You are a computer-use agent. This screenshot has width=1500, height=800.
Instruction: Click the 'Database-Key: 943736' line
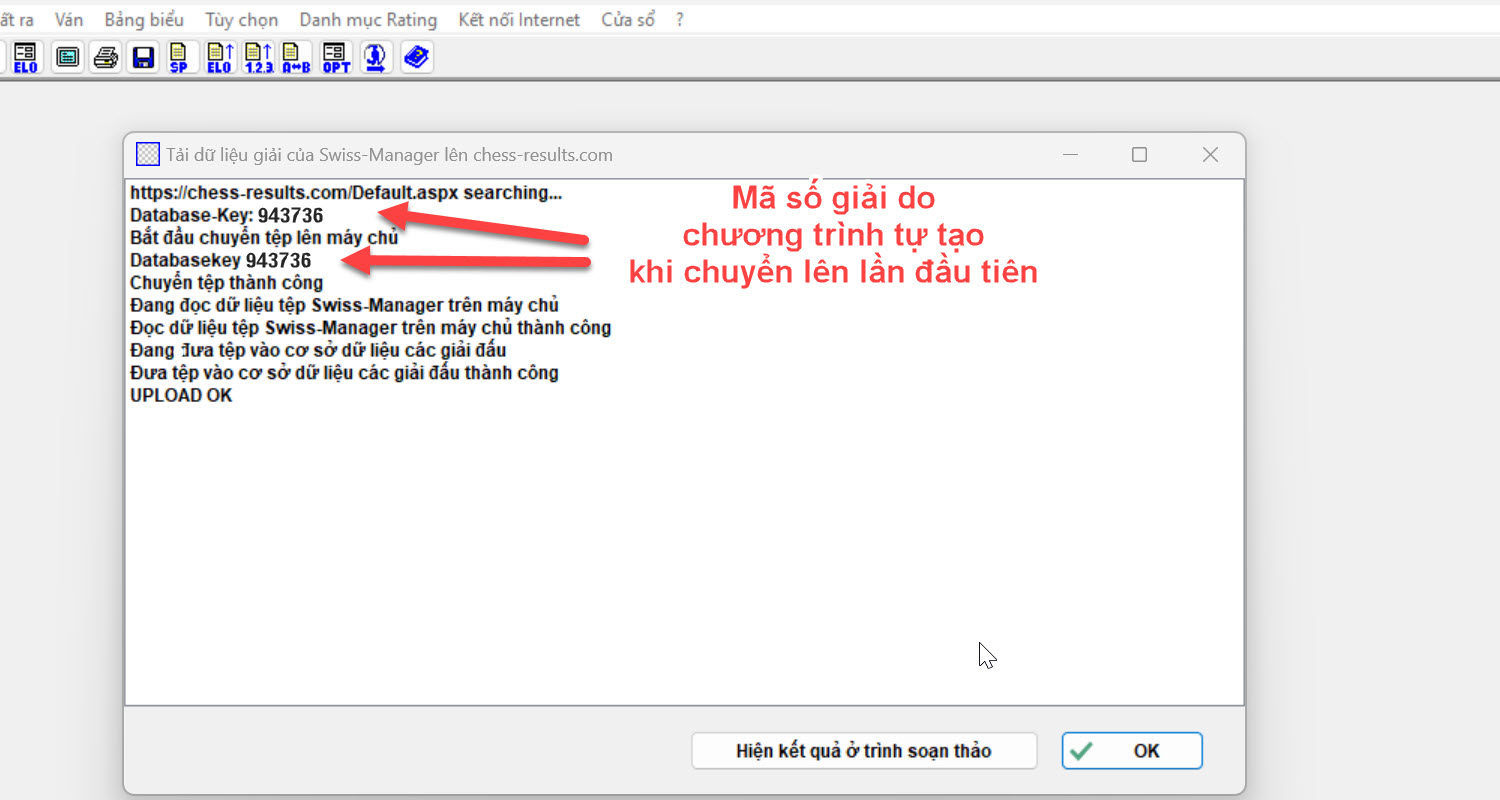tap(227, 215)
